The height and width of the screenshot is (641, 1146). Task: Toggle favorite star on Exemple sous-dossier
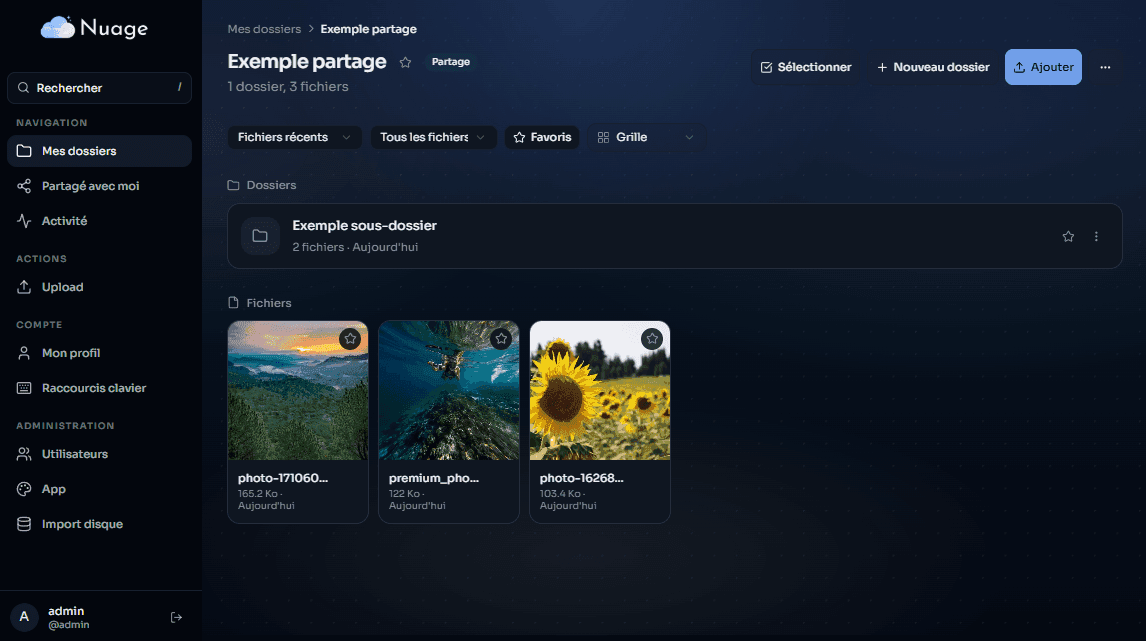pyautogui.click(x=1068, y=237)
